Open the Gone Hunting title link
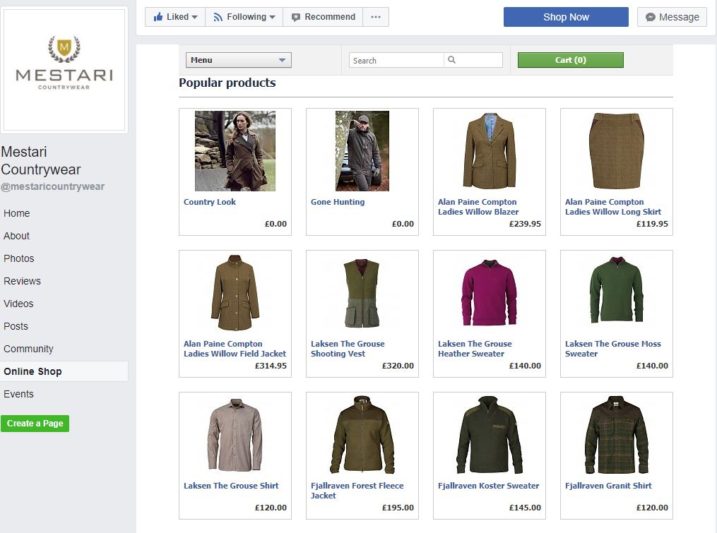Viewport: 717px width, 533px height. tap(337, 202)
